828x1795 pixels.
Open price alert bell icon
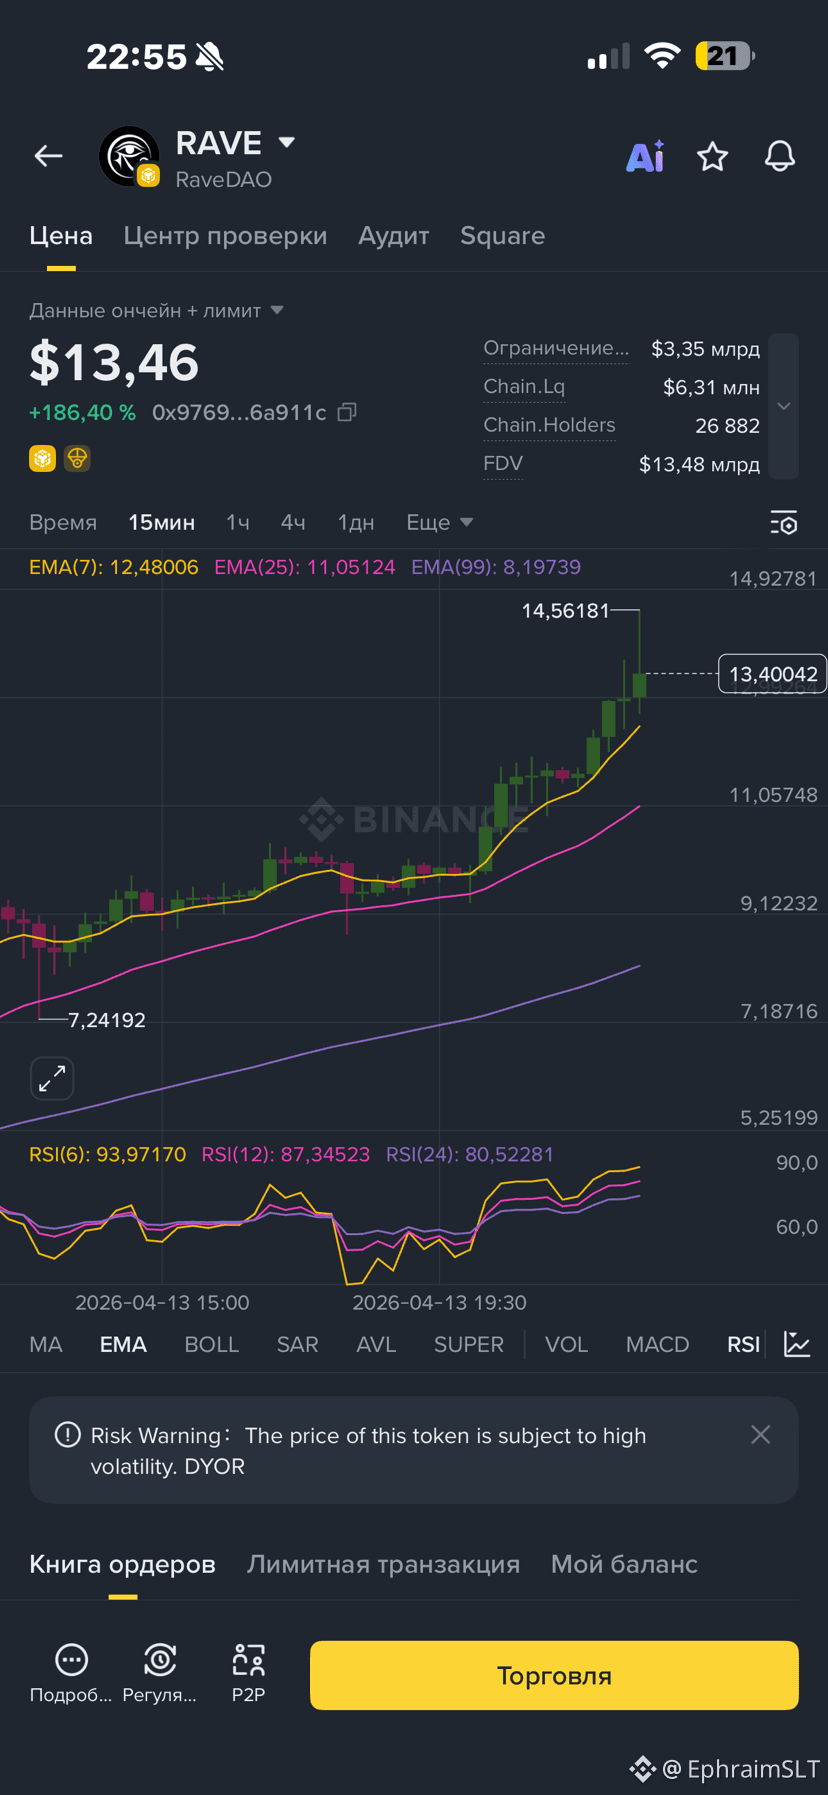[x=780, y=156]
